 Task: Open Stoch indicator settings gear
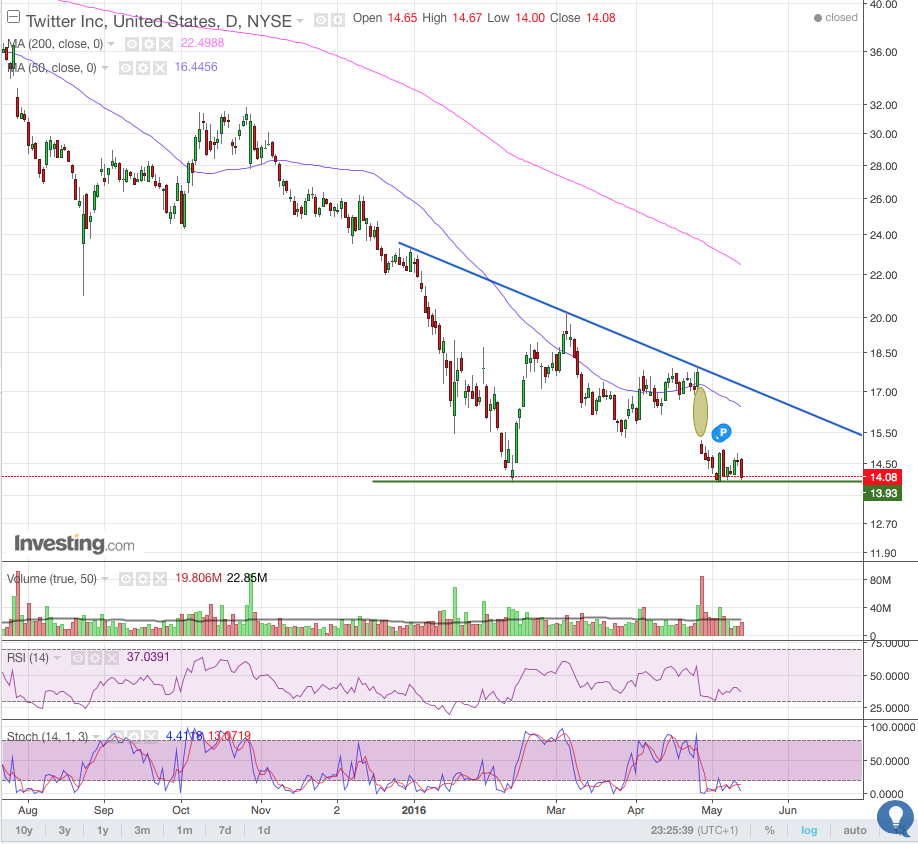(133, 736)
